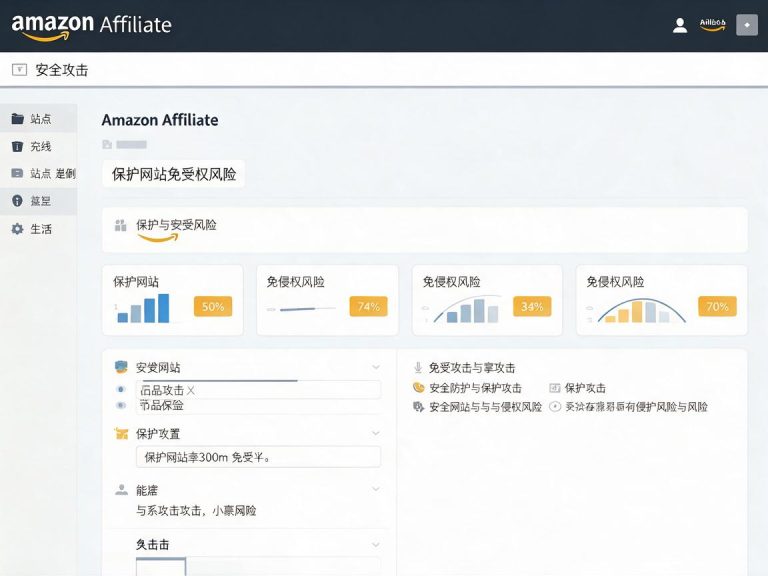Expand the bottom 击击 section chevron
The width and height of the screenshot is (768, 576).
pos(376,544)
